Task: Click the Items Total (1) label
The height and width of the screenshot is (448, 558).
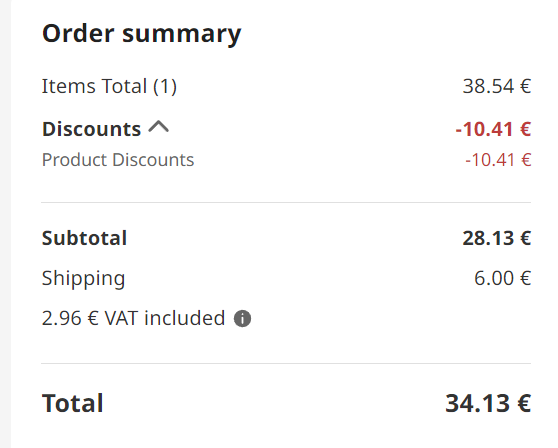Action: (x=109, y=86)
